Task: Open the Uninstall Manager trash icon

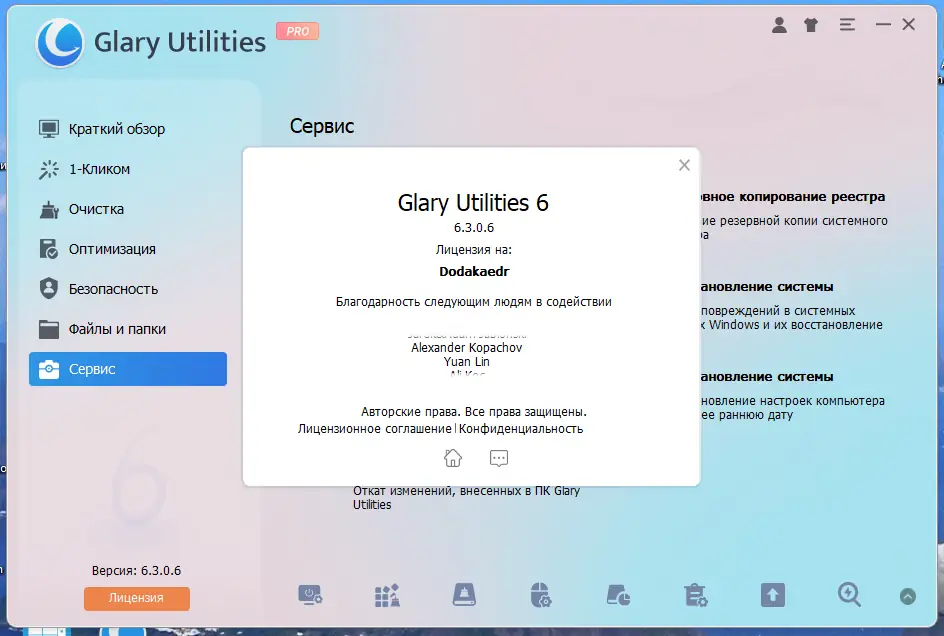Action: click(x=695, y=595)
